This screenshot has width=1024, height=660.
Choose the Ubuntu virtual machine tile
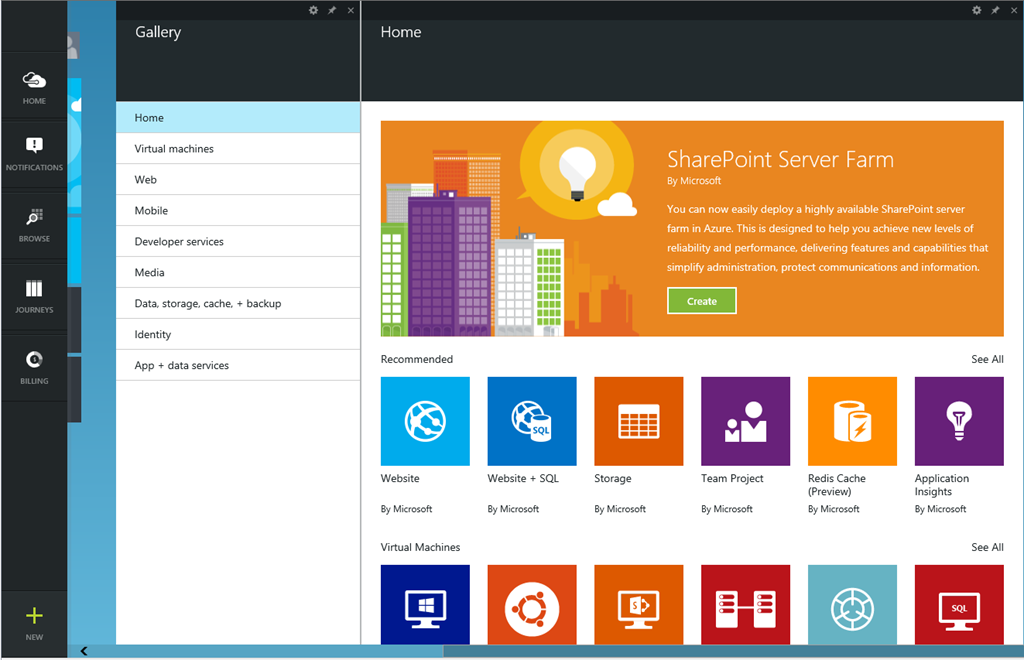click(532, 605)
